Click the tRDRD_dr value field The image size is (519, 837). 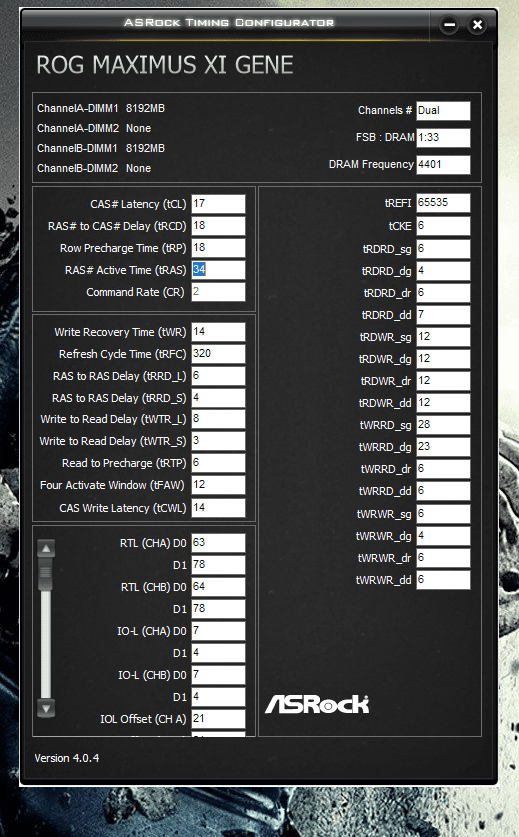click(x=443, y=293)
